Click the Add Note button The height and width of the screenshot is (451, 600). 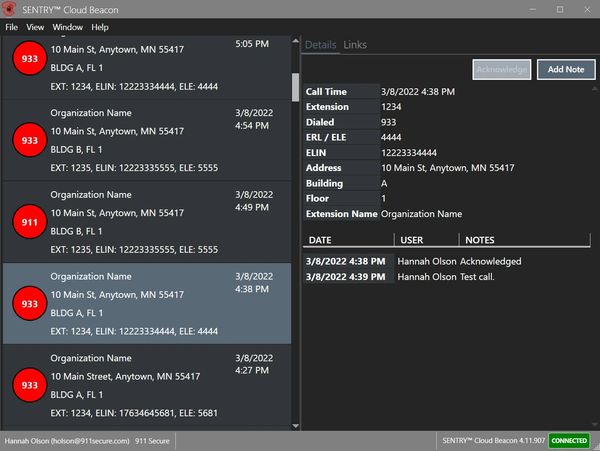(x=566, y=70)
